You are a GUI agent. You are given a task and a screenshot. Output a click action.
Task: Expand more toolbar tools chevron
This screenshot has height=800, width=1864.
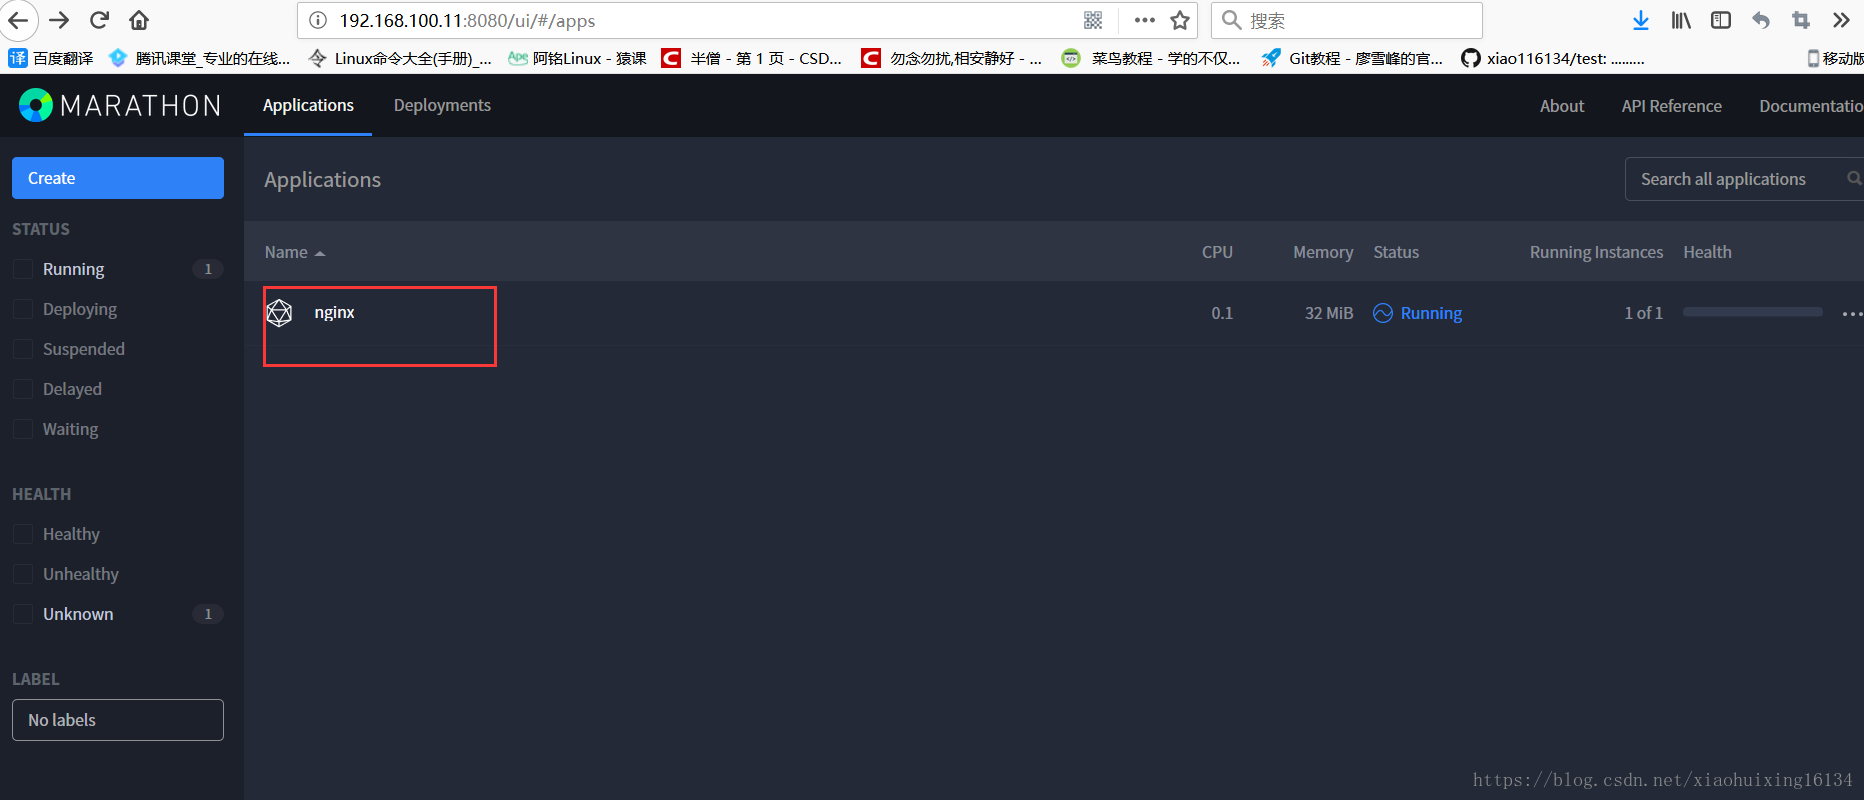point(1841,20)
